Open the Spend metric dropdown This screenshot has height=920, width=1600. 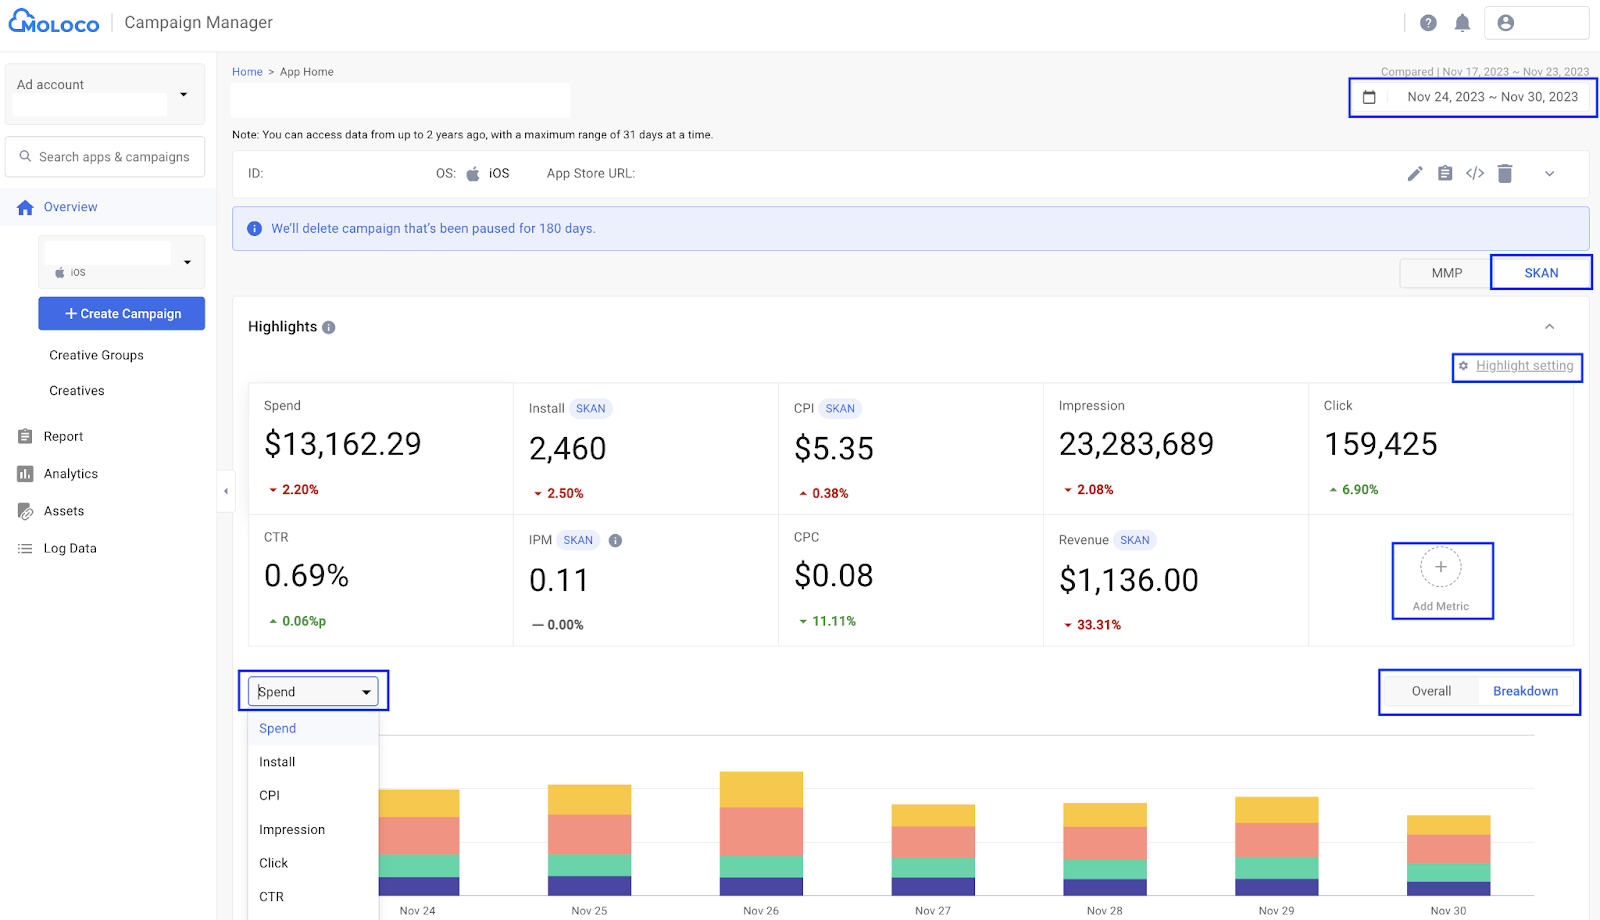(313, 691)
